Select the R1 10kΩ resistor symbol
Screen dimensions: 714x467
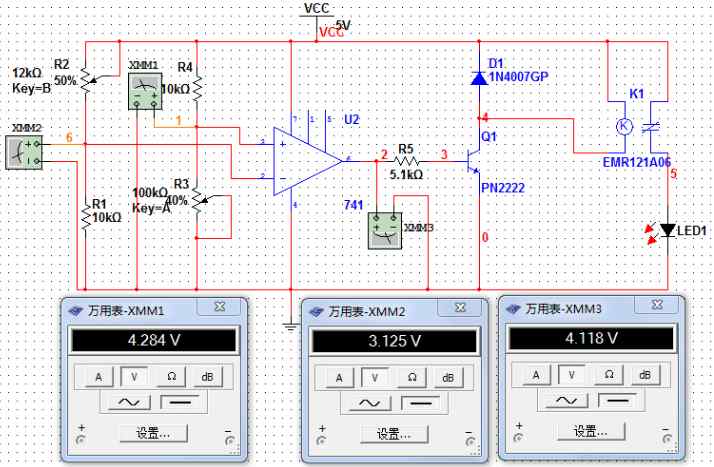(x=86, y=217)
